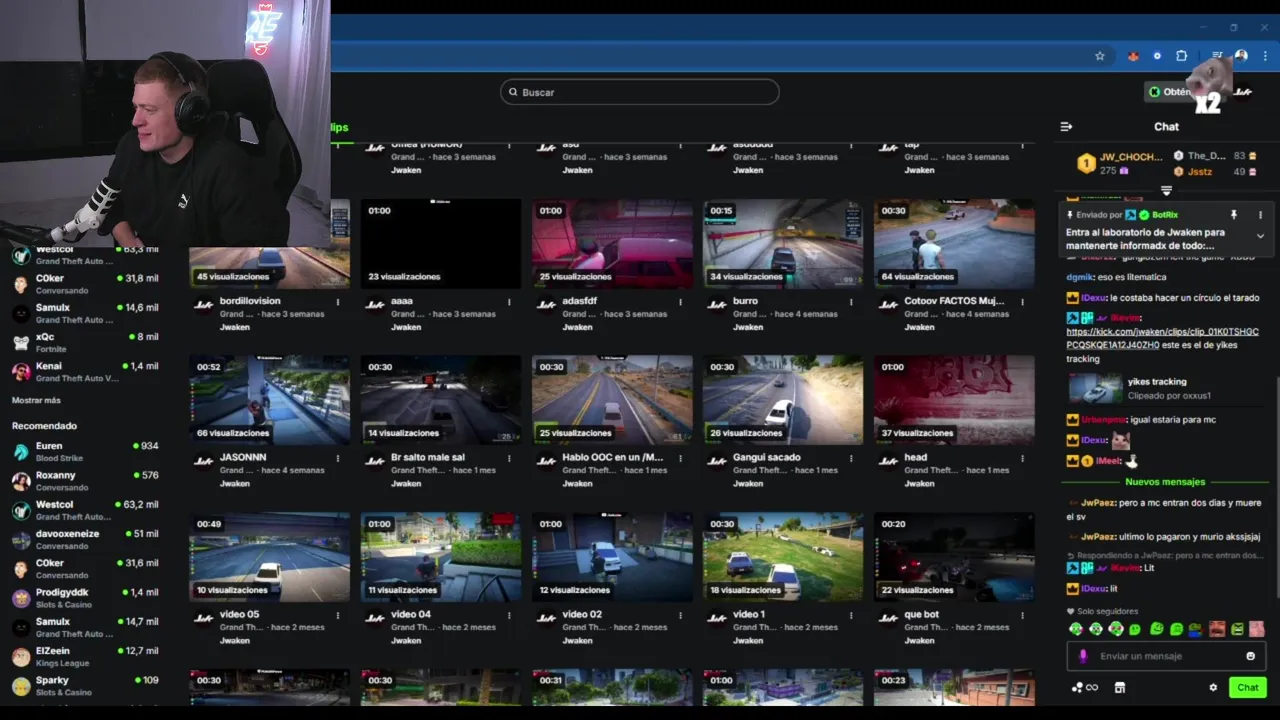Open chat settings gear
The image size is (1280, 720).
click(1213, 688)
